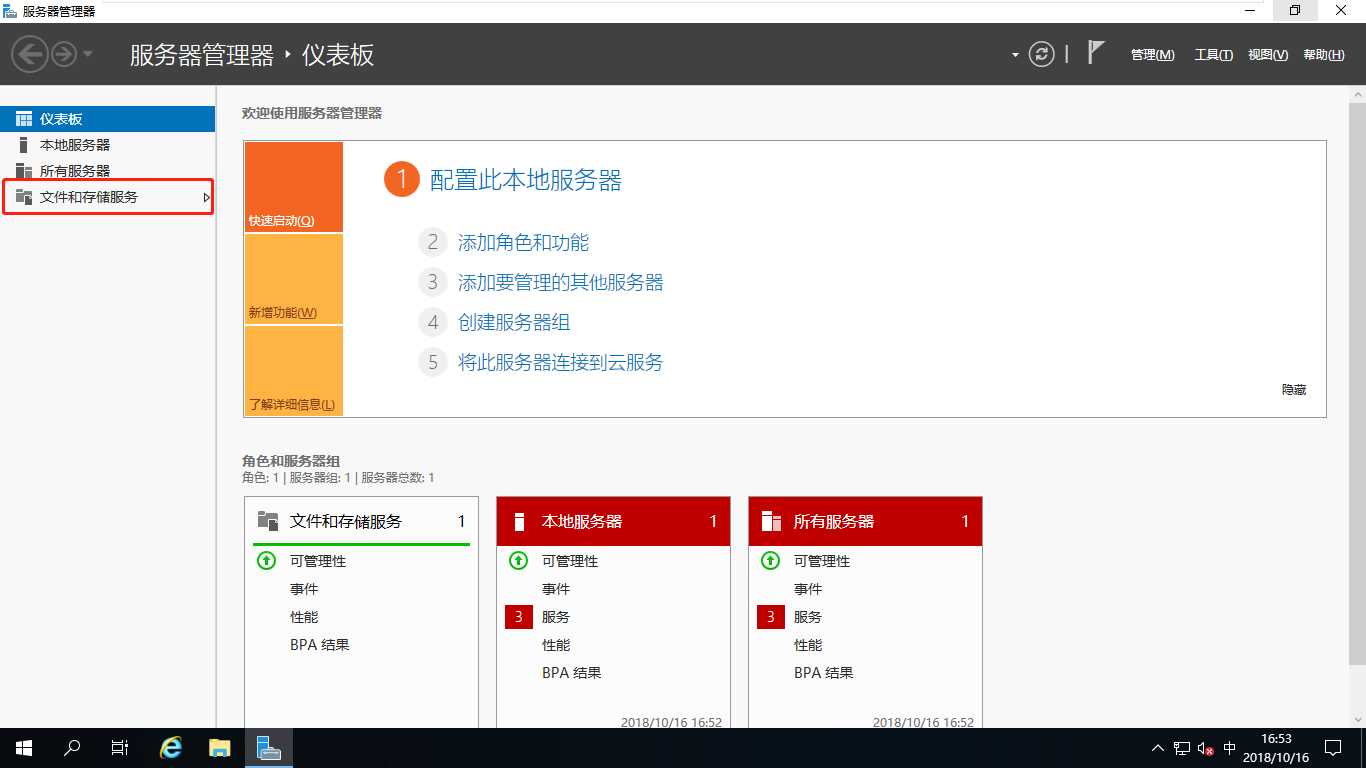This screenshot has width=1366, height=768.
Task: Click green status icon in 所有服务器 tile
Action: [770, 561]
